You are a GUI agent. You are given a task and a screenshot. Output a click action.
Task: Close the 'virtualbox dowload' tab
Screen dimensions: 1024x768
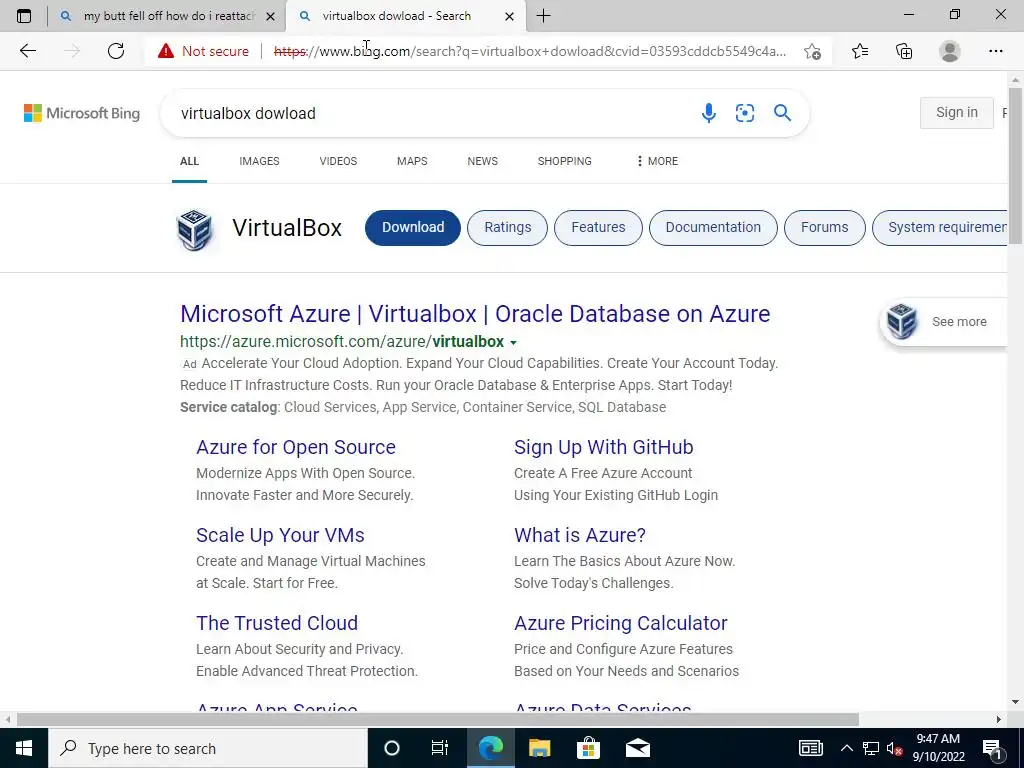(509, 16)
